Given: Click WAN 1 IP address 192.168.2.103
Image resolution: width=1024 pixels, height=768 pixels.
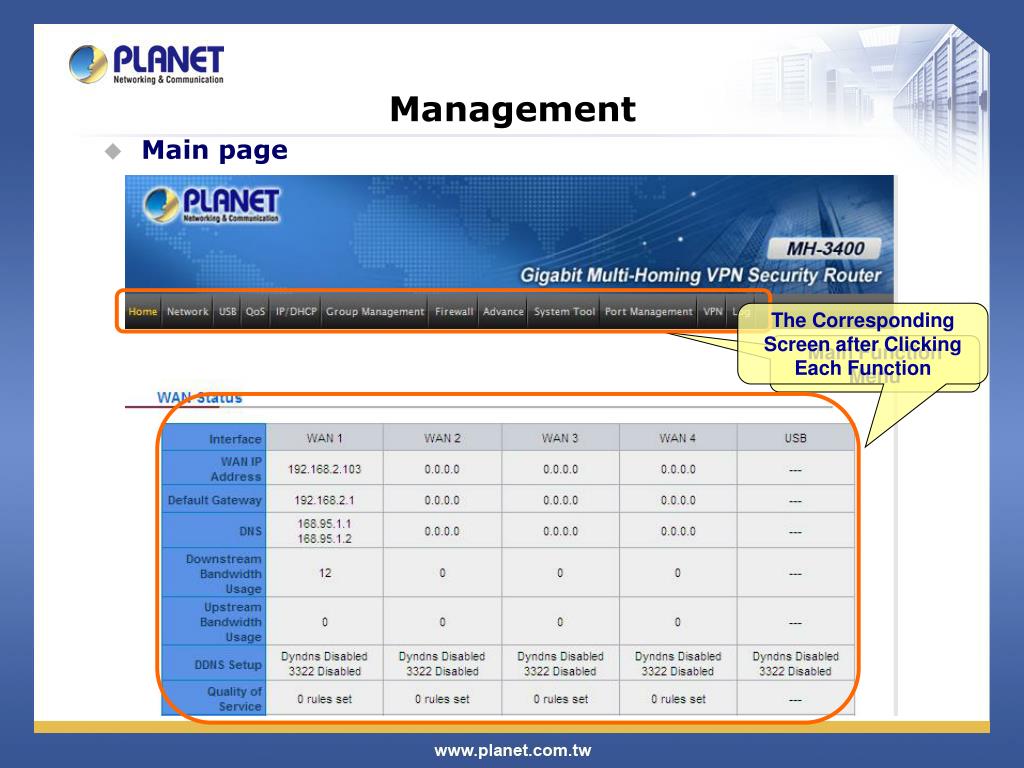Looking at the screenshot, I should coord(325,470).
